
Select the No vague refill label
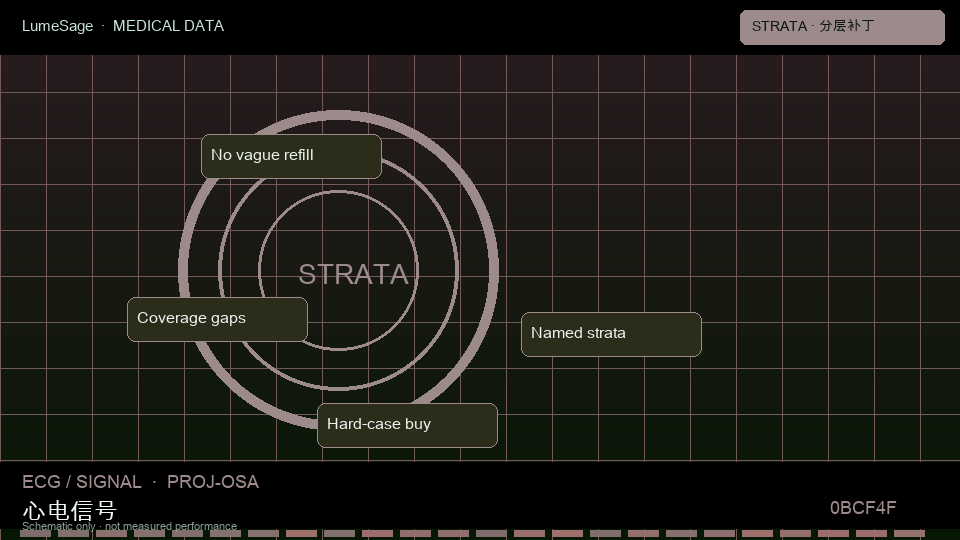tap(291, 156)
